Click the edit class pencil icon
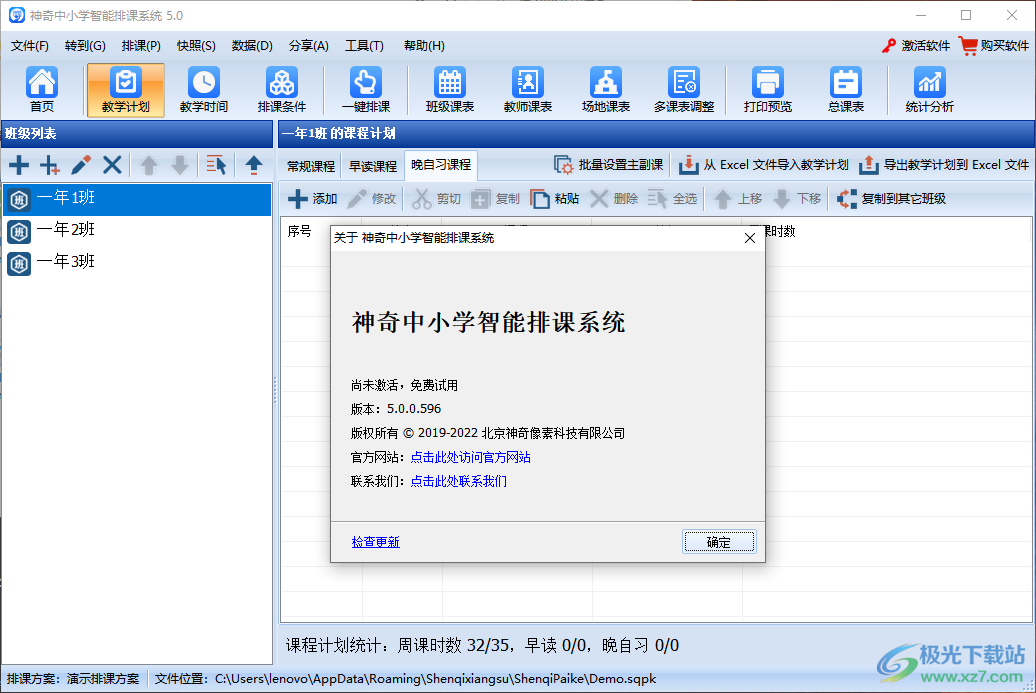The image size is (1036, 693). point(81,165)
